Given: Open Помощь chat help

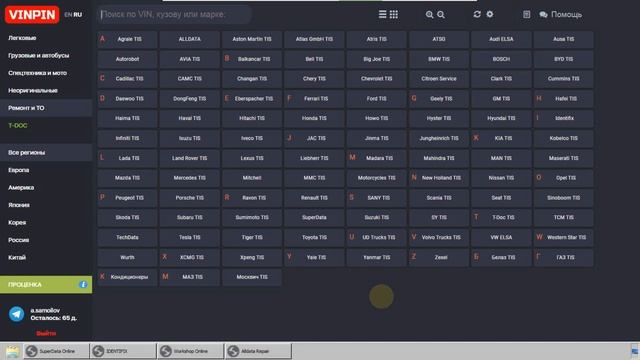Looking at the screenshot, I should tap(560, 15).
